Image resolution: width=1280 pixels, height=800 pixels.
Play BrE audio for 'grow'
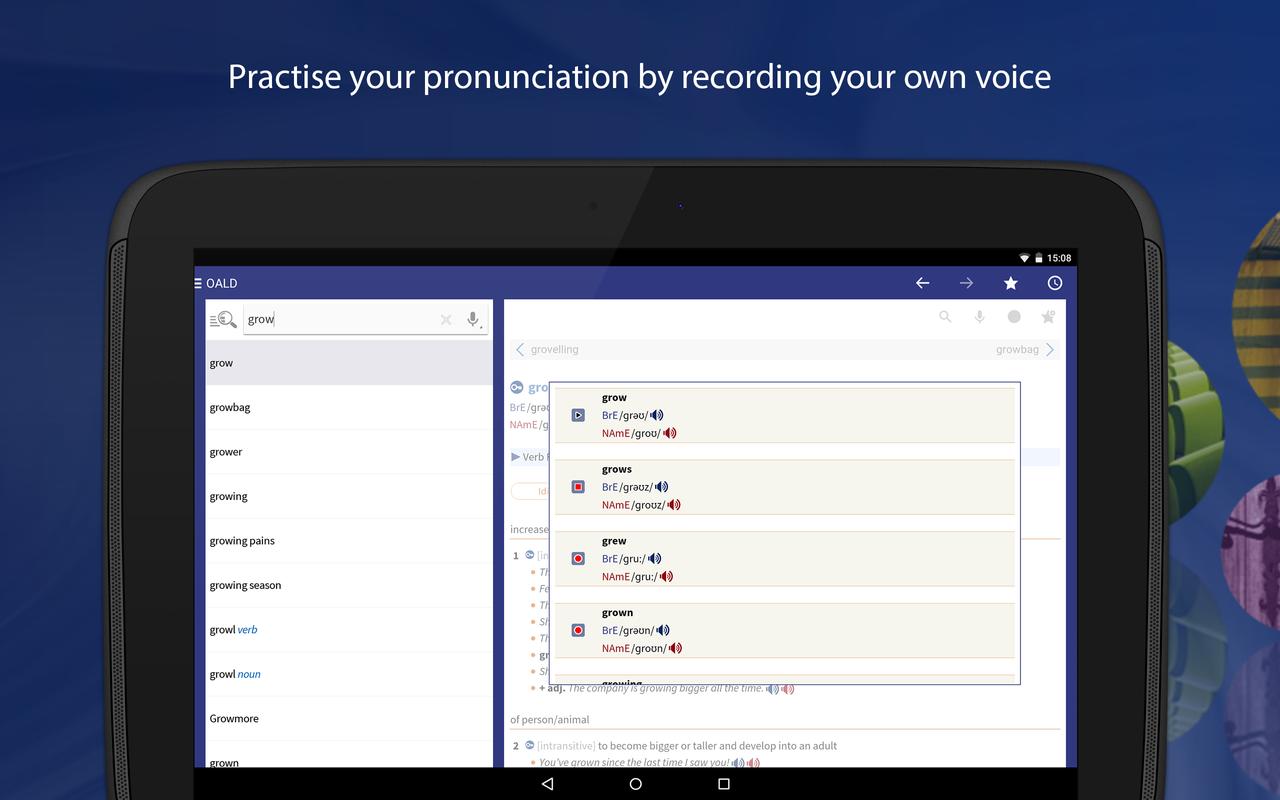657,415
